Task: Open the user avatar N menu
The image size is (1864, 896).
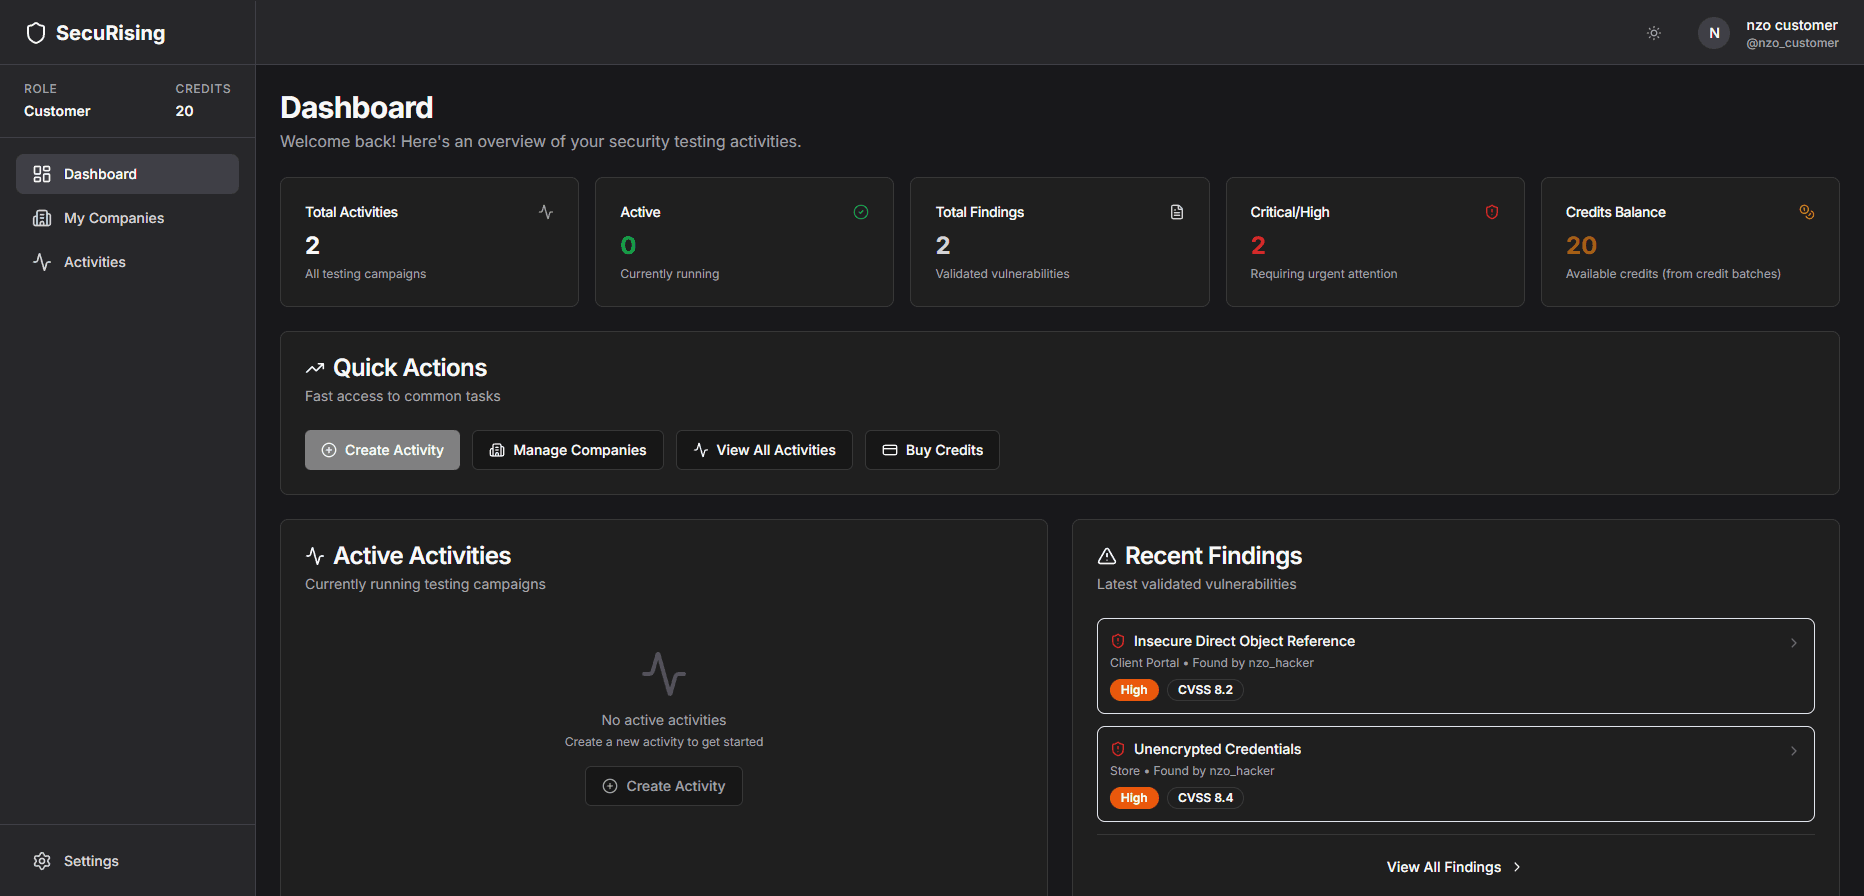Action: tap(1714, 33)
